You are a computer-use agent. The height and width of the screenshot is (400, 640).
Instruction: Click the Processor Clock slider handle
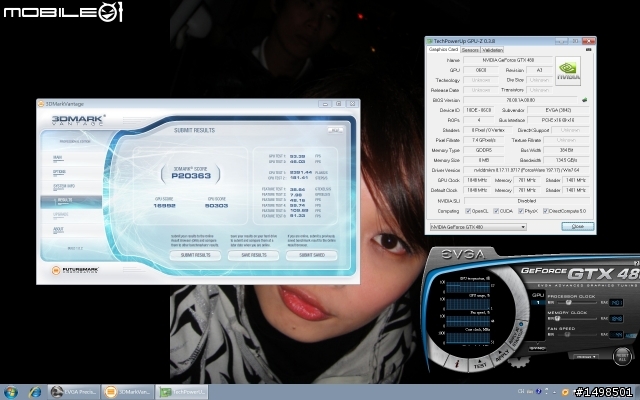(569, 302)
